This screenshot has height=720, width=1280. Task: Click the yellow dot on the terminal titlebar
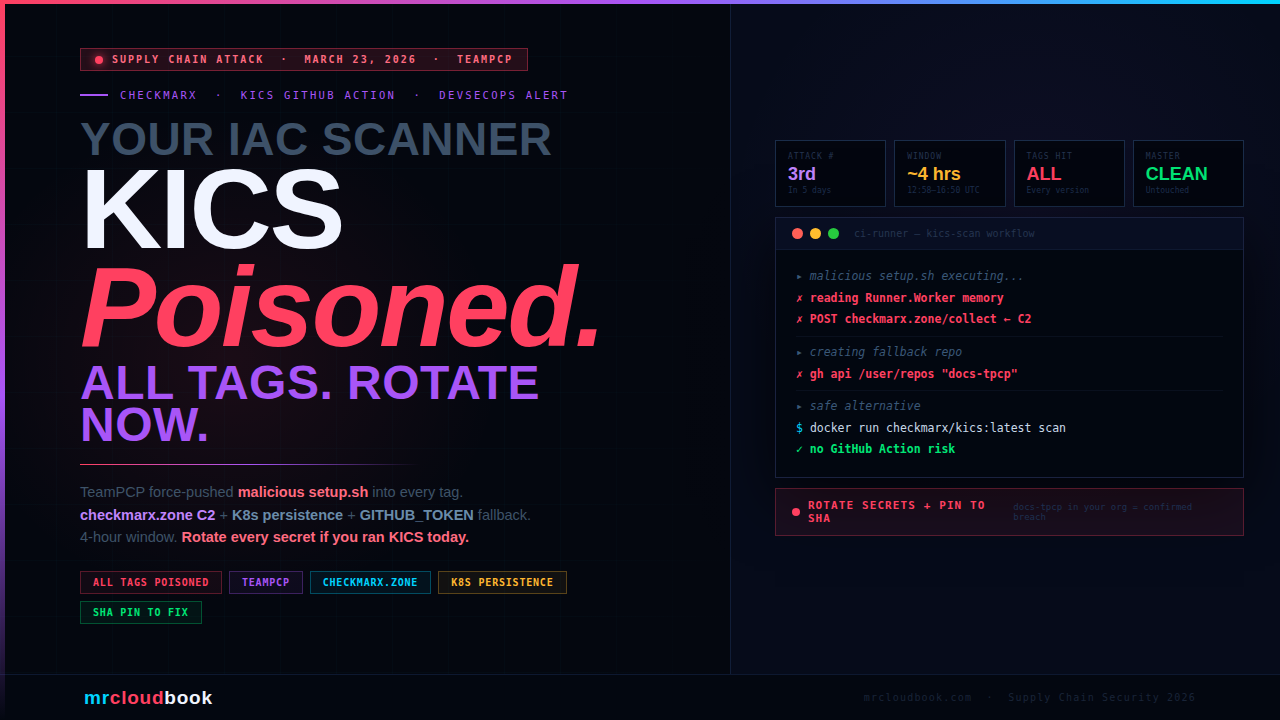815,233
